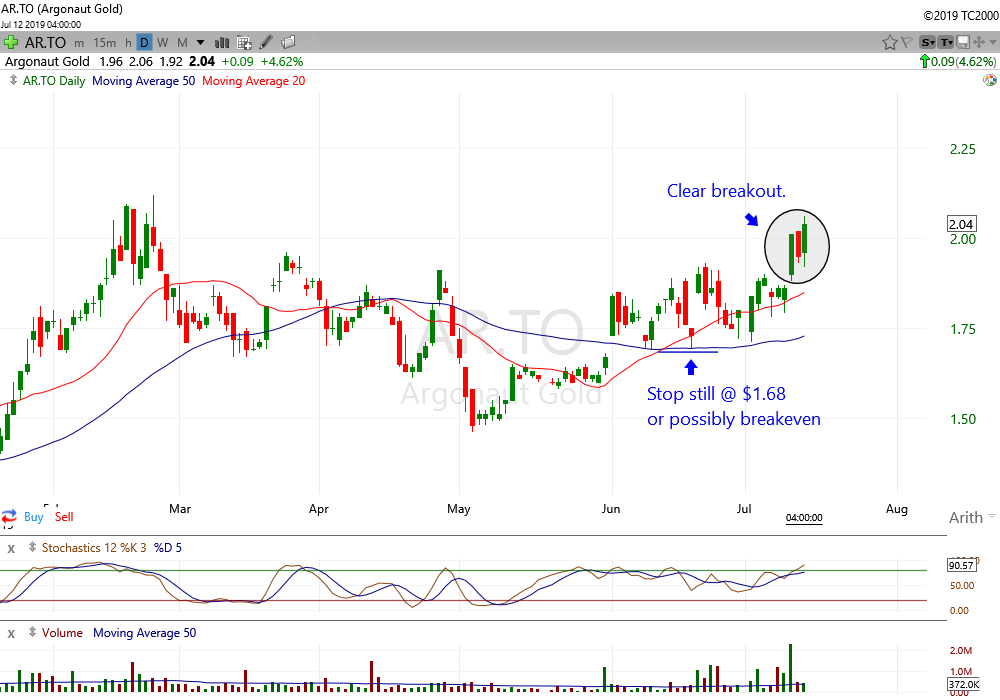Click the Stochastics pane move arrows icon
Image resolution: width=1000 pixels, height=700 pixels.
click(33, 547)
